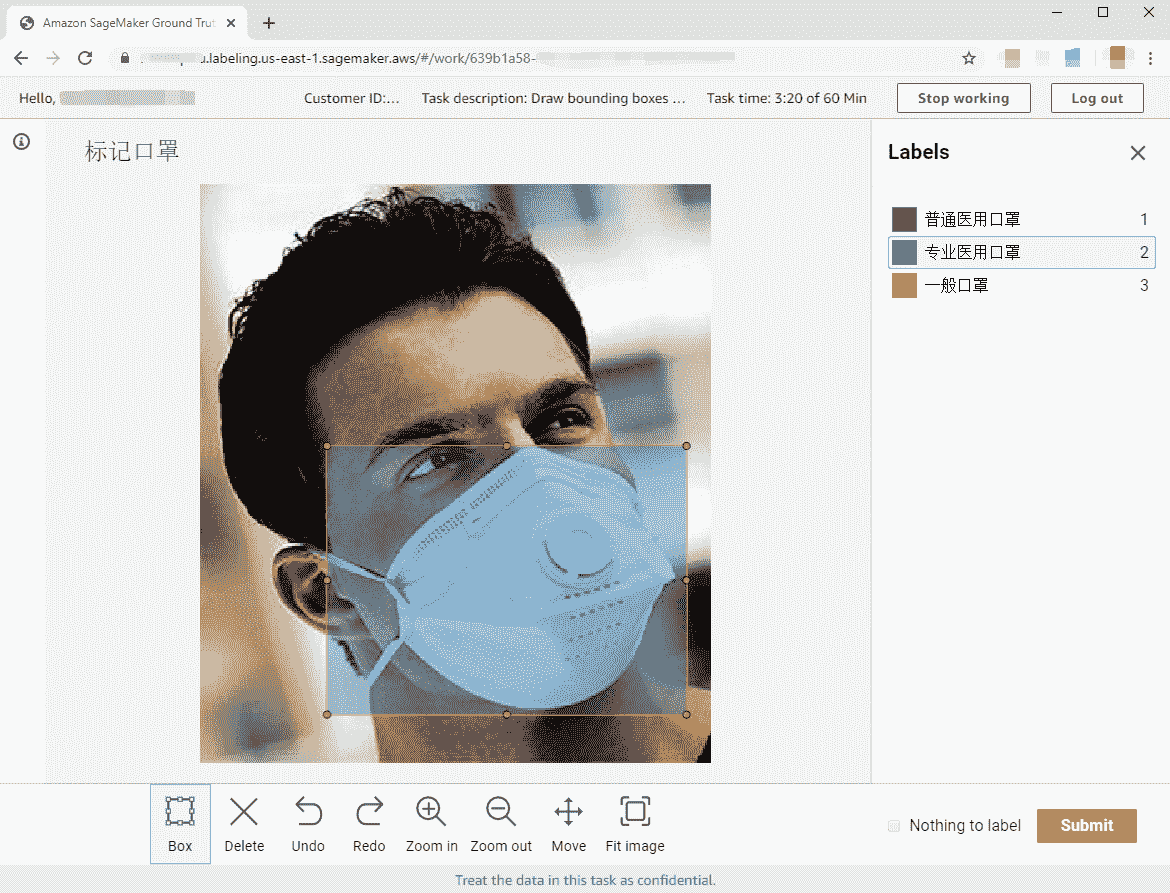Click the bounding box bottom-right handle
The height and width of the screenshot is (893, 1170).
point(686,715)
